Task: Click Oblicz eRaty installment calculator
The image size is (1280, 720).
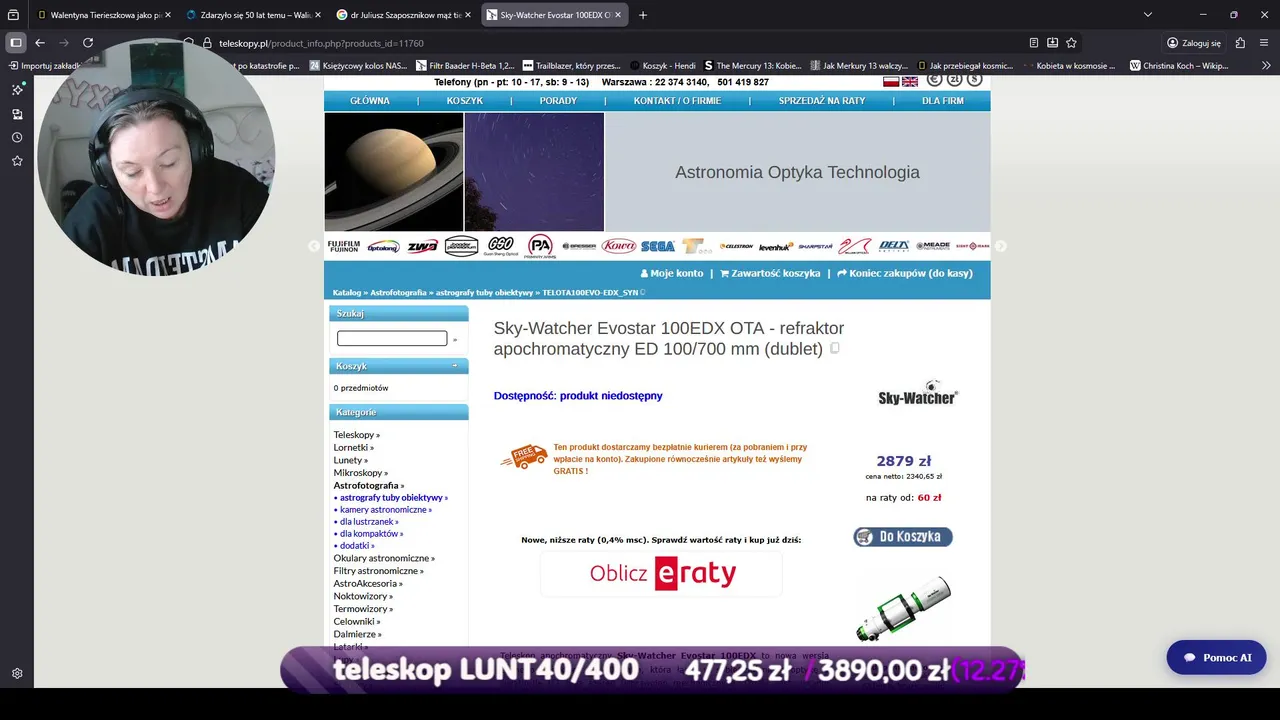Action: pos(662,574)
